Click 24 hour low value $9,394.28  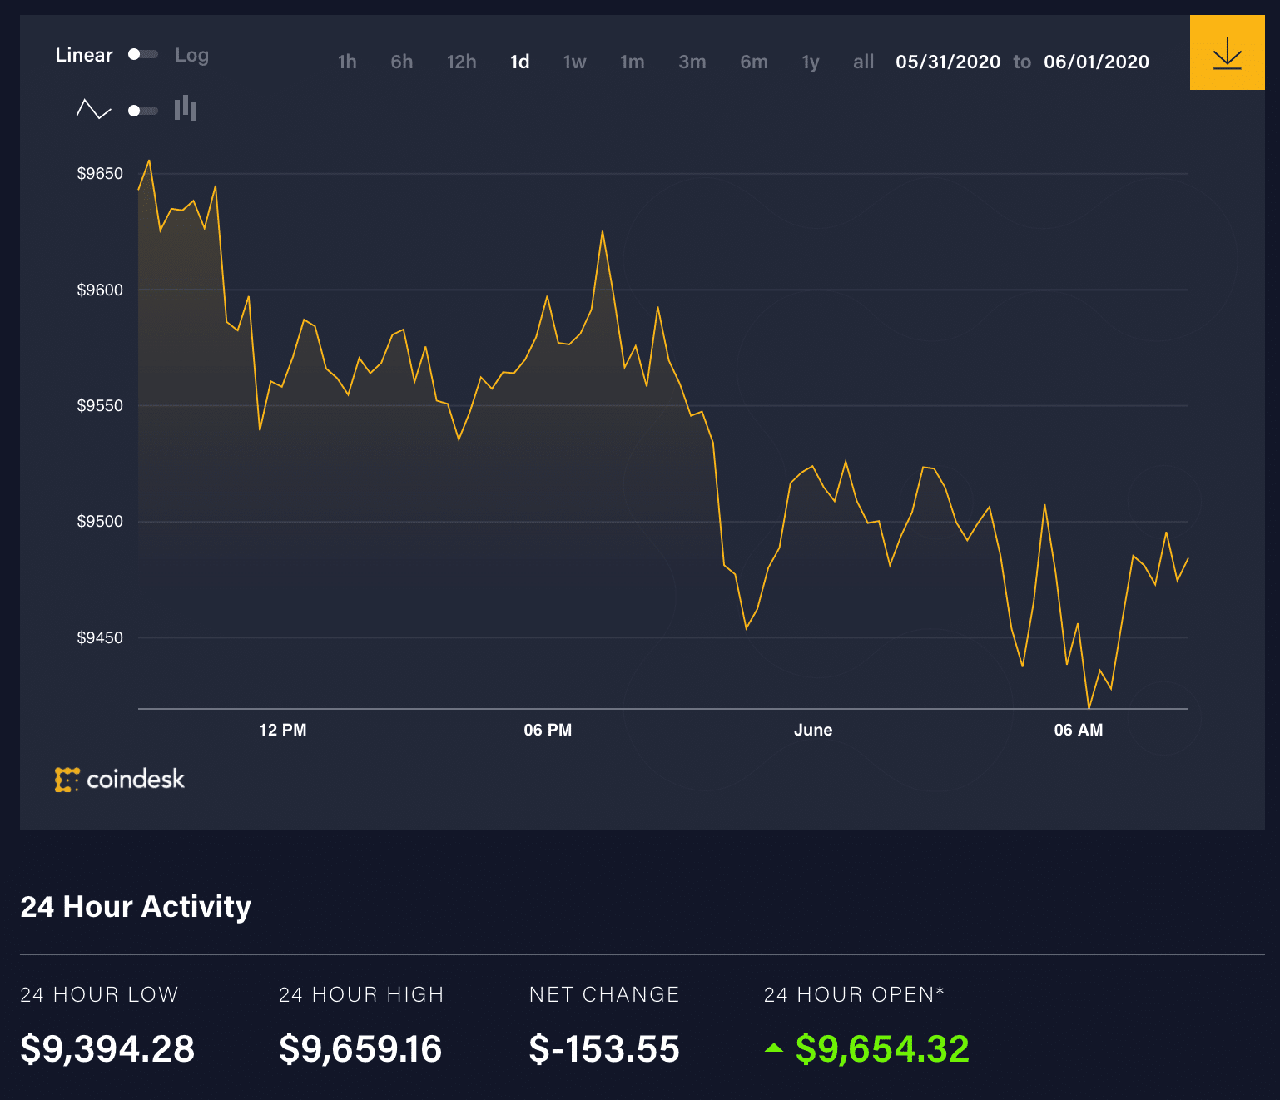coord(108,1049)
